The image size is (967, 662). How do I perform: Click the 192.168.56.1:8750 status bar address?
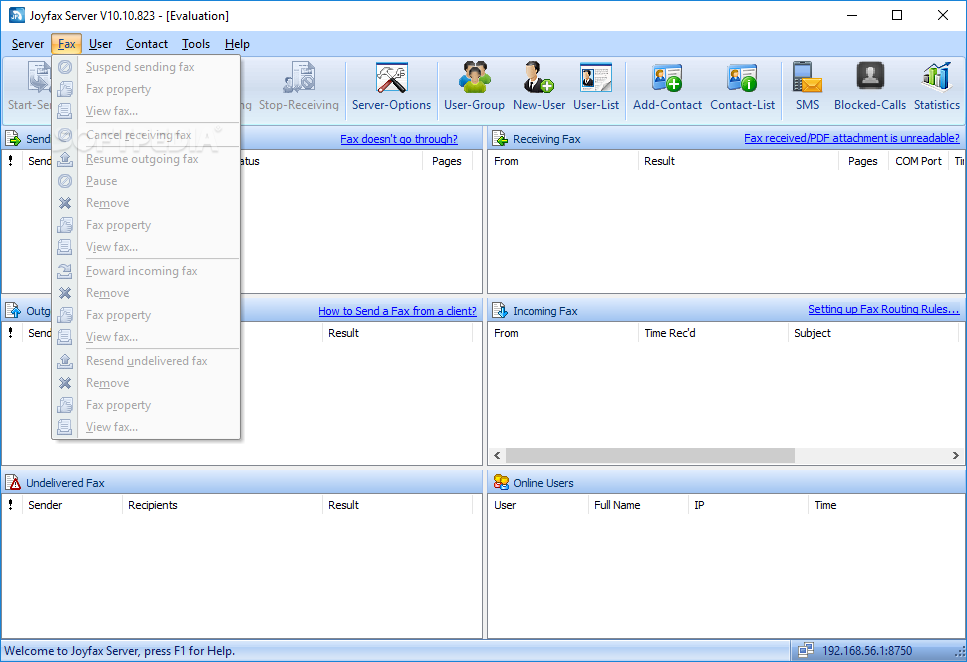(x=866, y=650)
